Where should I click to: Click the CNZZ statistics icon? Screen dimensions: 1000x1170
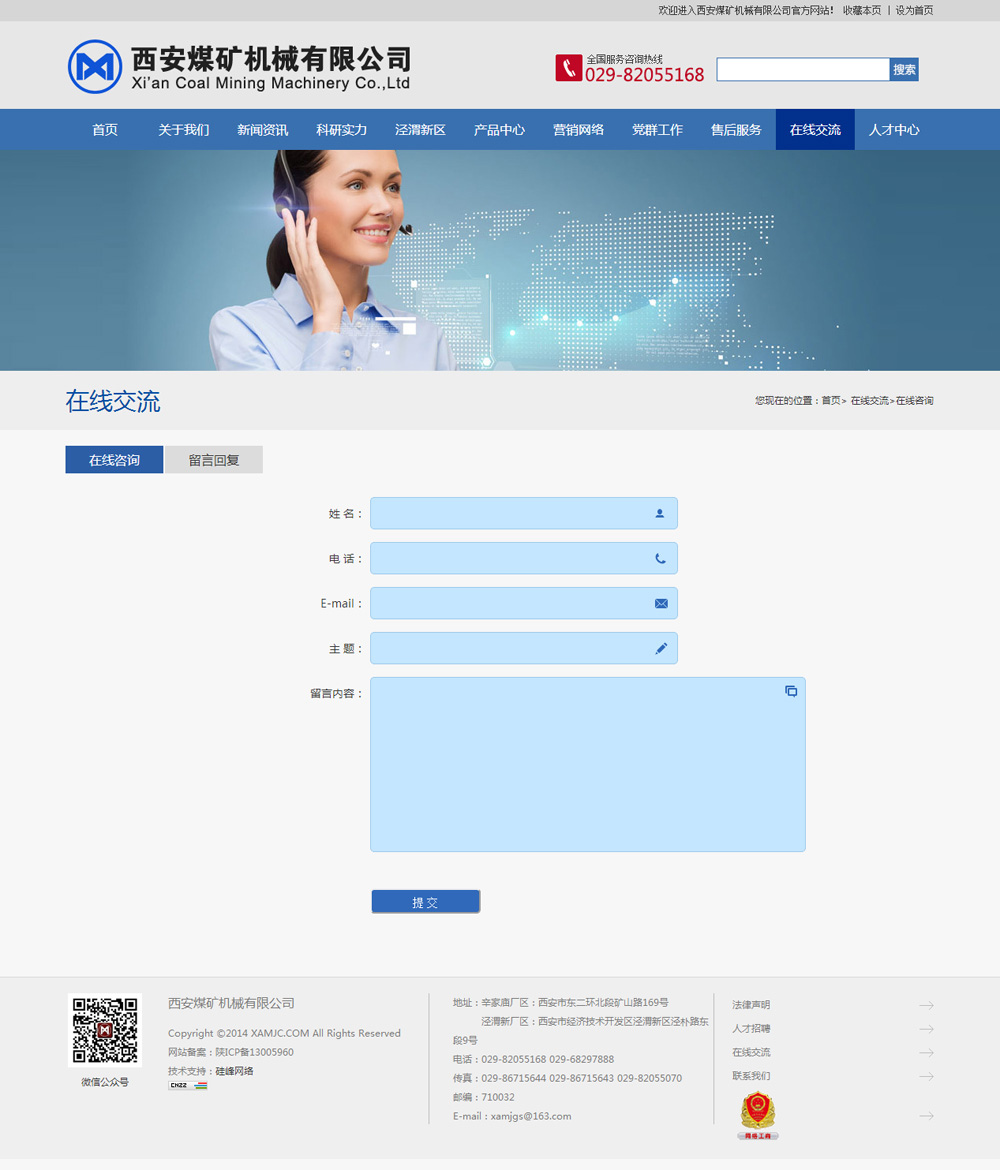(x=187, y=1085)
